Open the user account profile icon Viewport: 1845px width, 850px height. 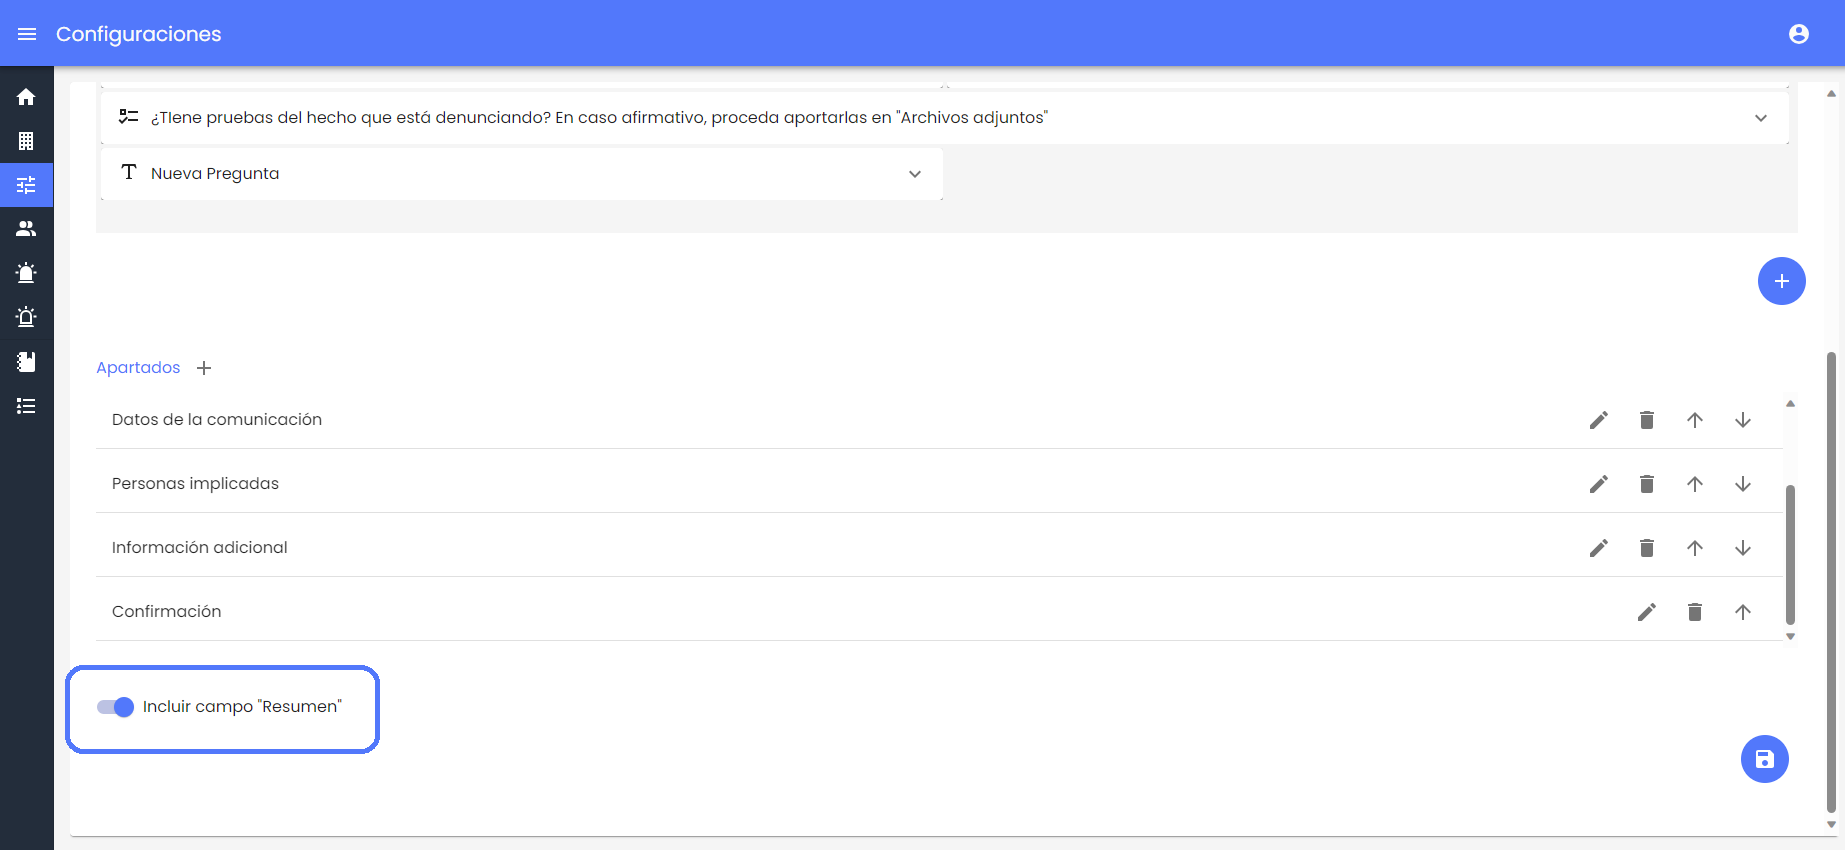(x=1798, y=34)
